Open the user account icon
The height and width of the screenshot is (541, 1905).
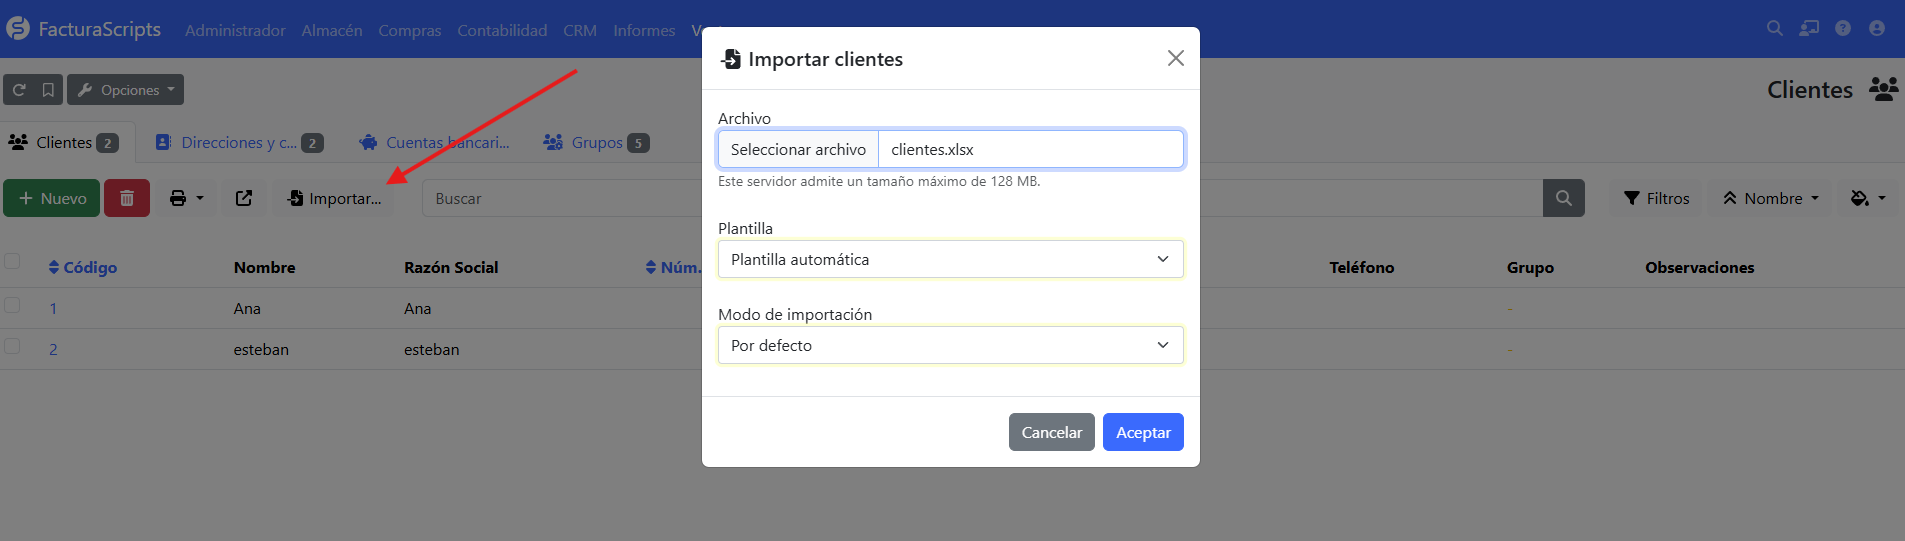tap(1877, 28)
